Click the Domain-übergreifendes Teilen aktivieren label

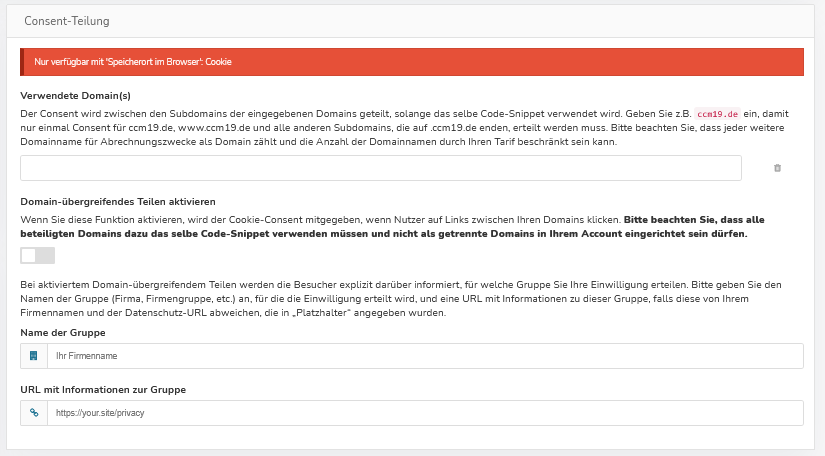click(x=118, y=202)
